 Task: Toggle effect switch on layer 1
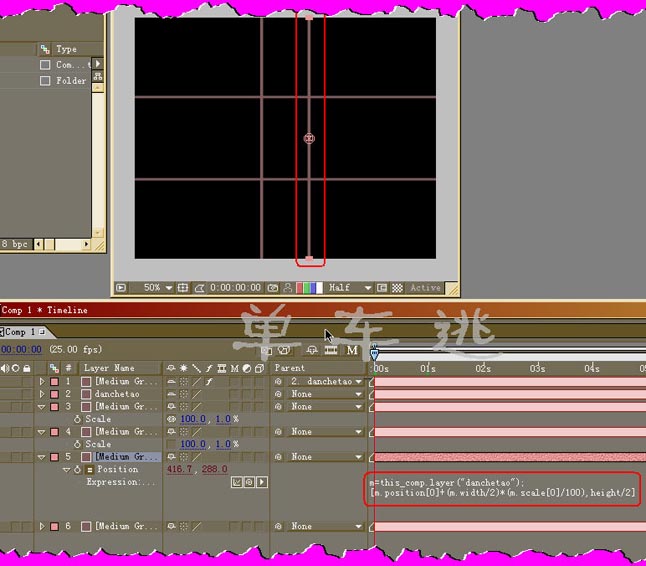[x=209, y=381]
